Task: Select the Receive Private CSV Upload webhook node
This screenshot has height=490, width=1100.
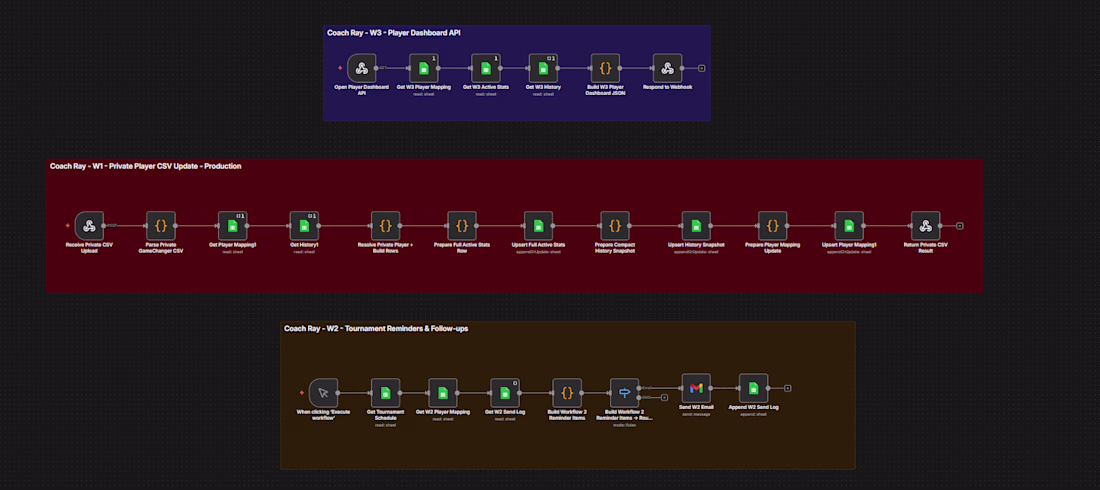Action: [x=89, y=225]
